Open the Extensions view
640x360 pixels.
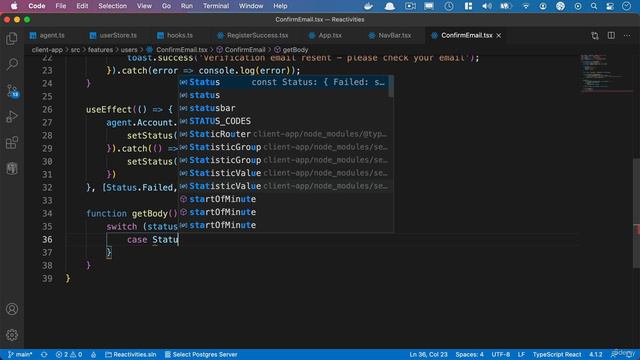12,143
